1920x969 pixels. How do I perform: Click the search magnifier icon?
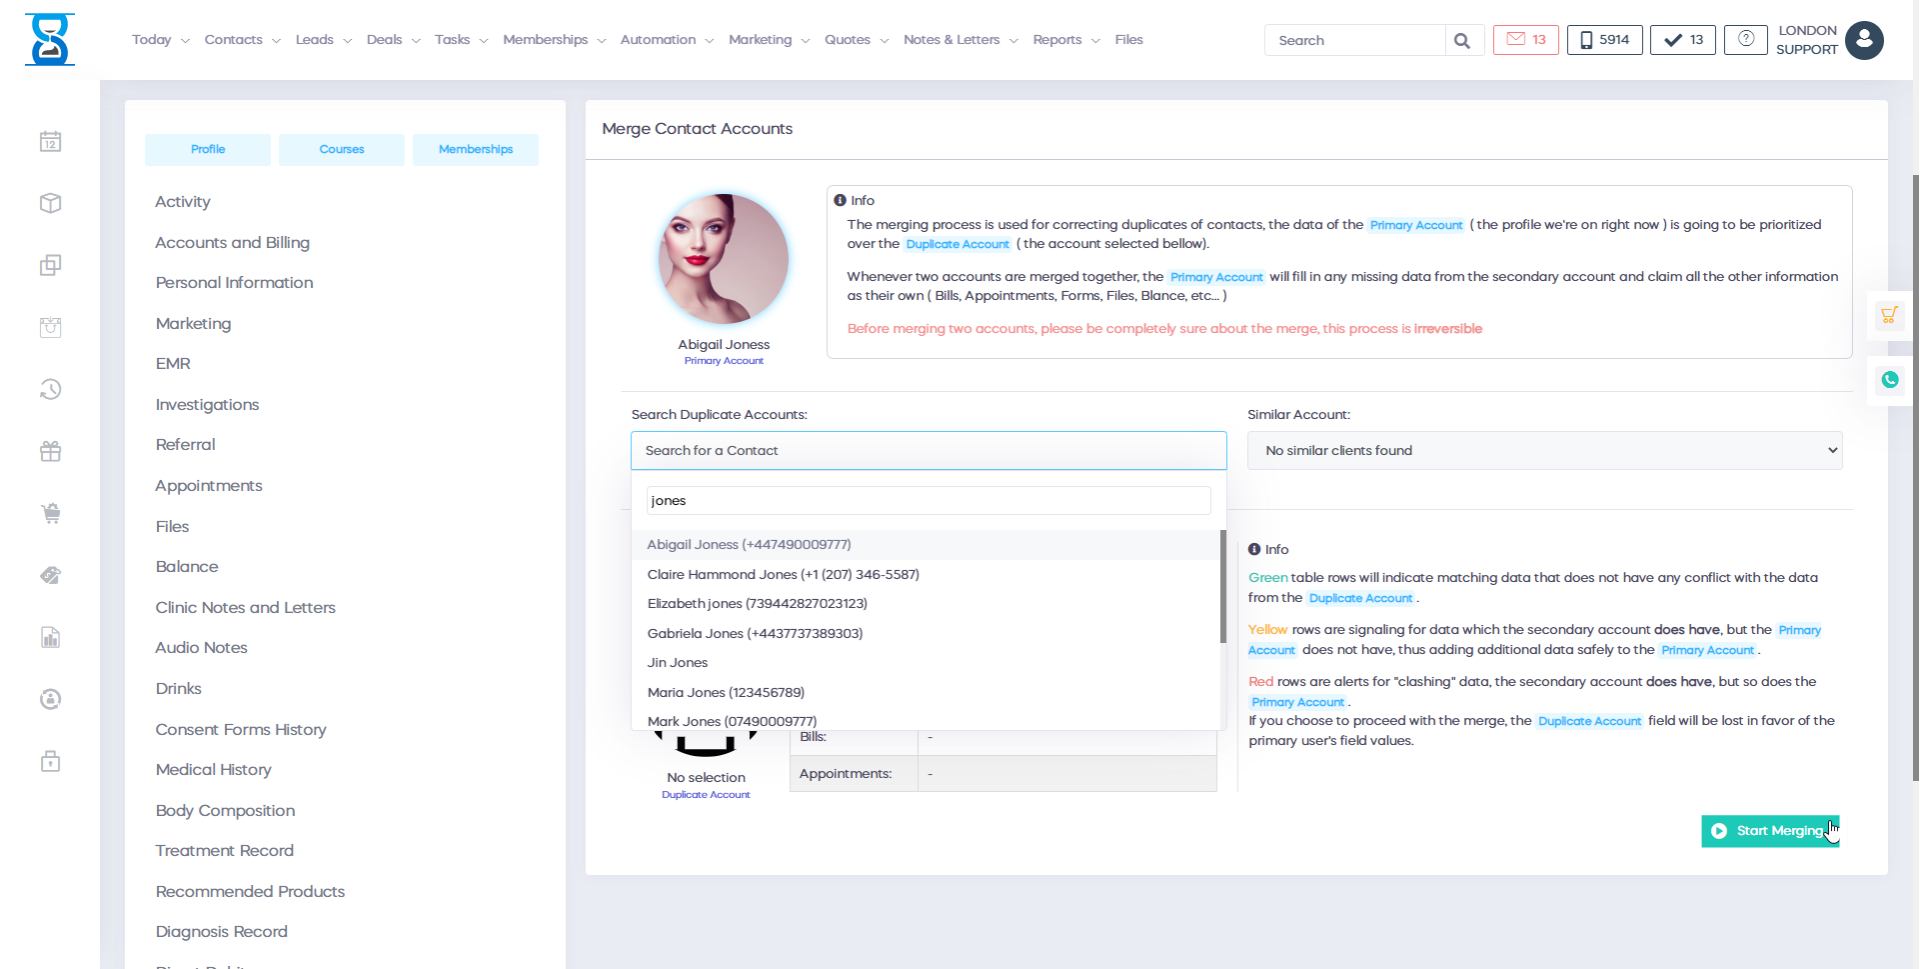[x=1462, y=41]
